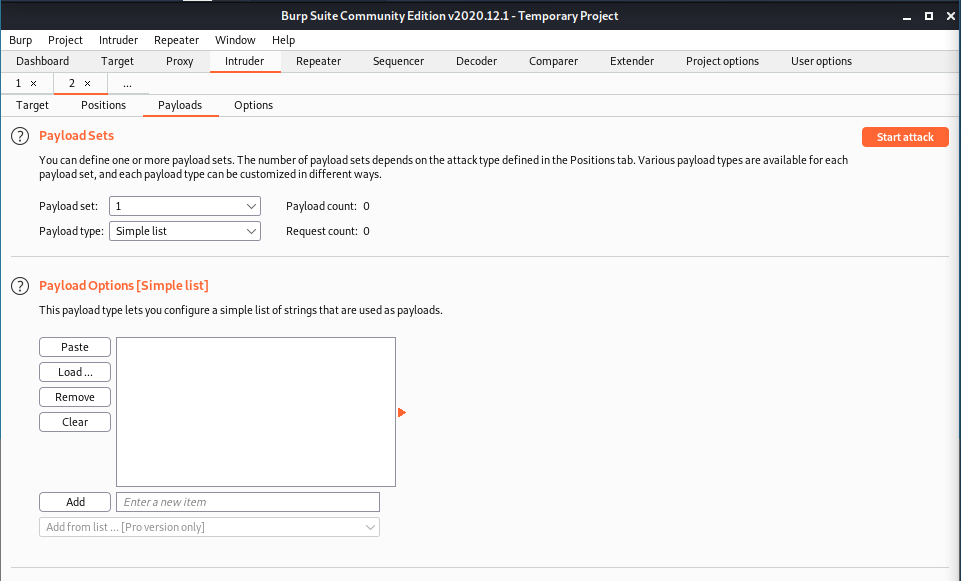Click Clear to empty payload list

coord(75,422)
